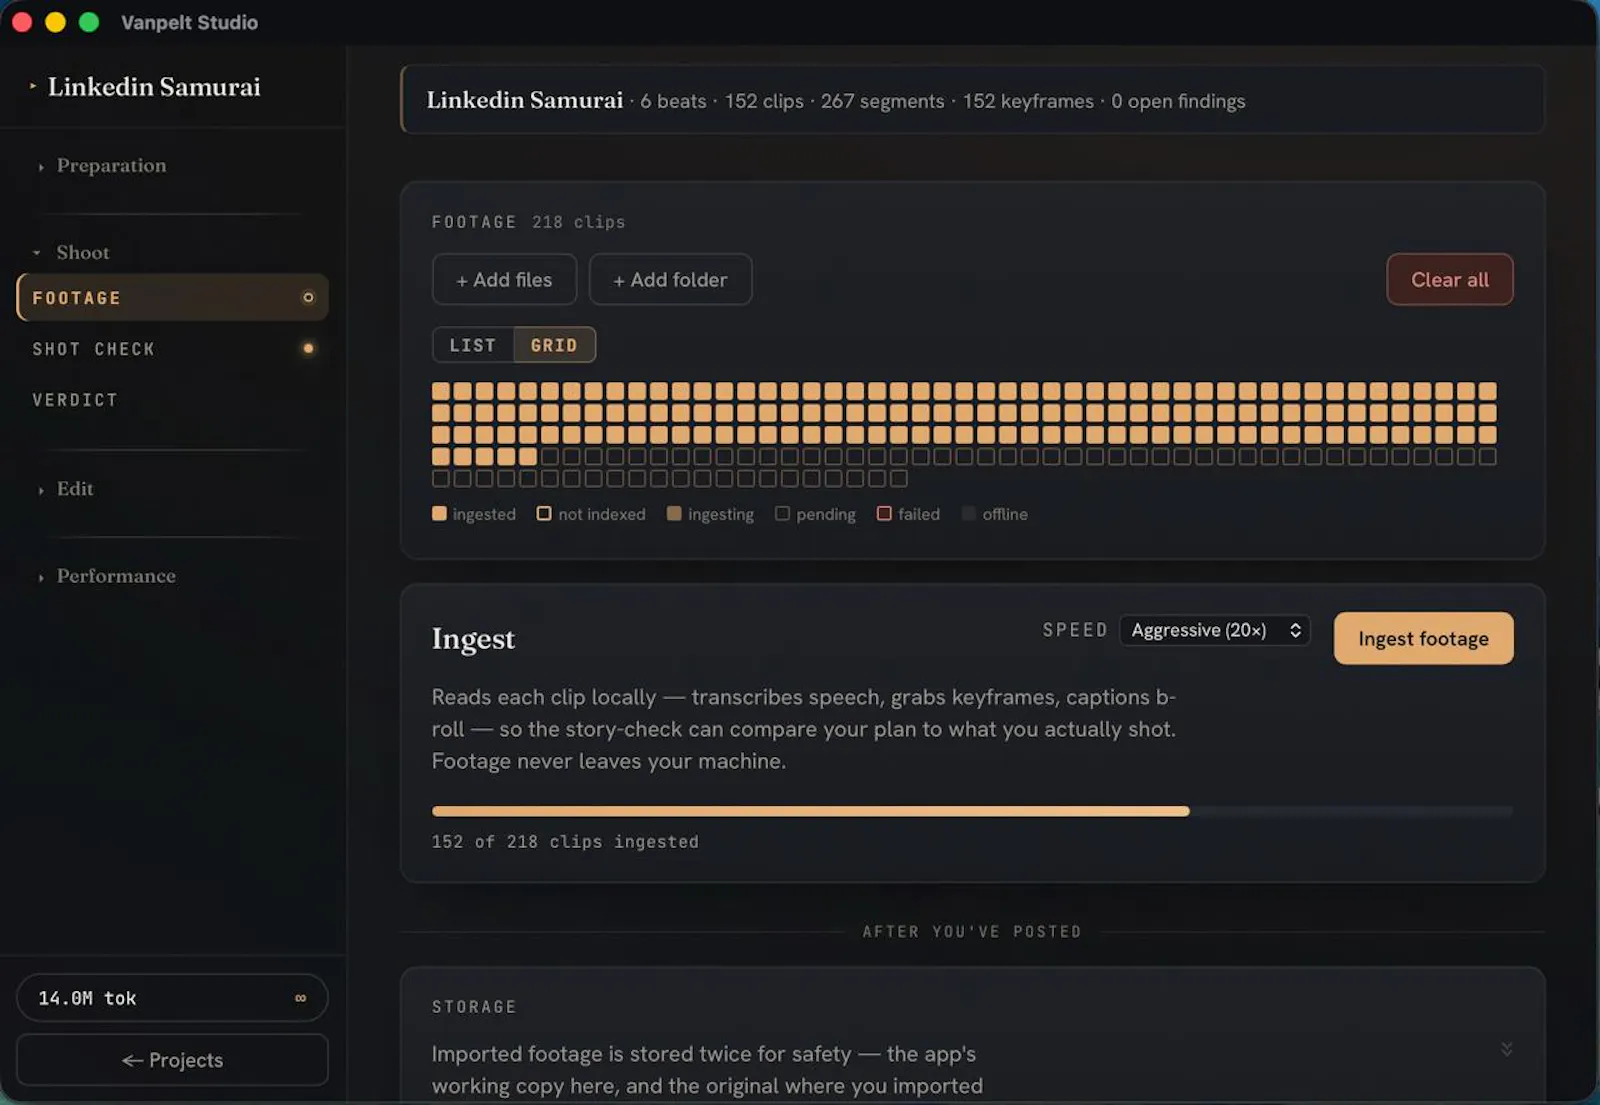
Task: Click the Add files button
Action: coord(504,280)
